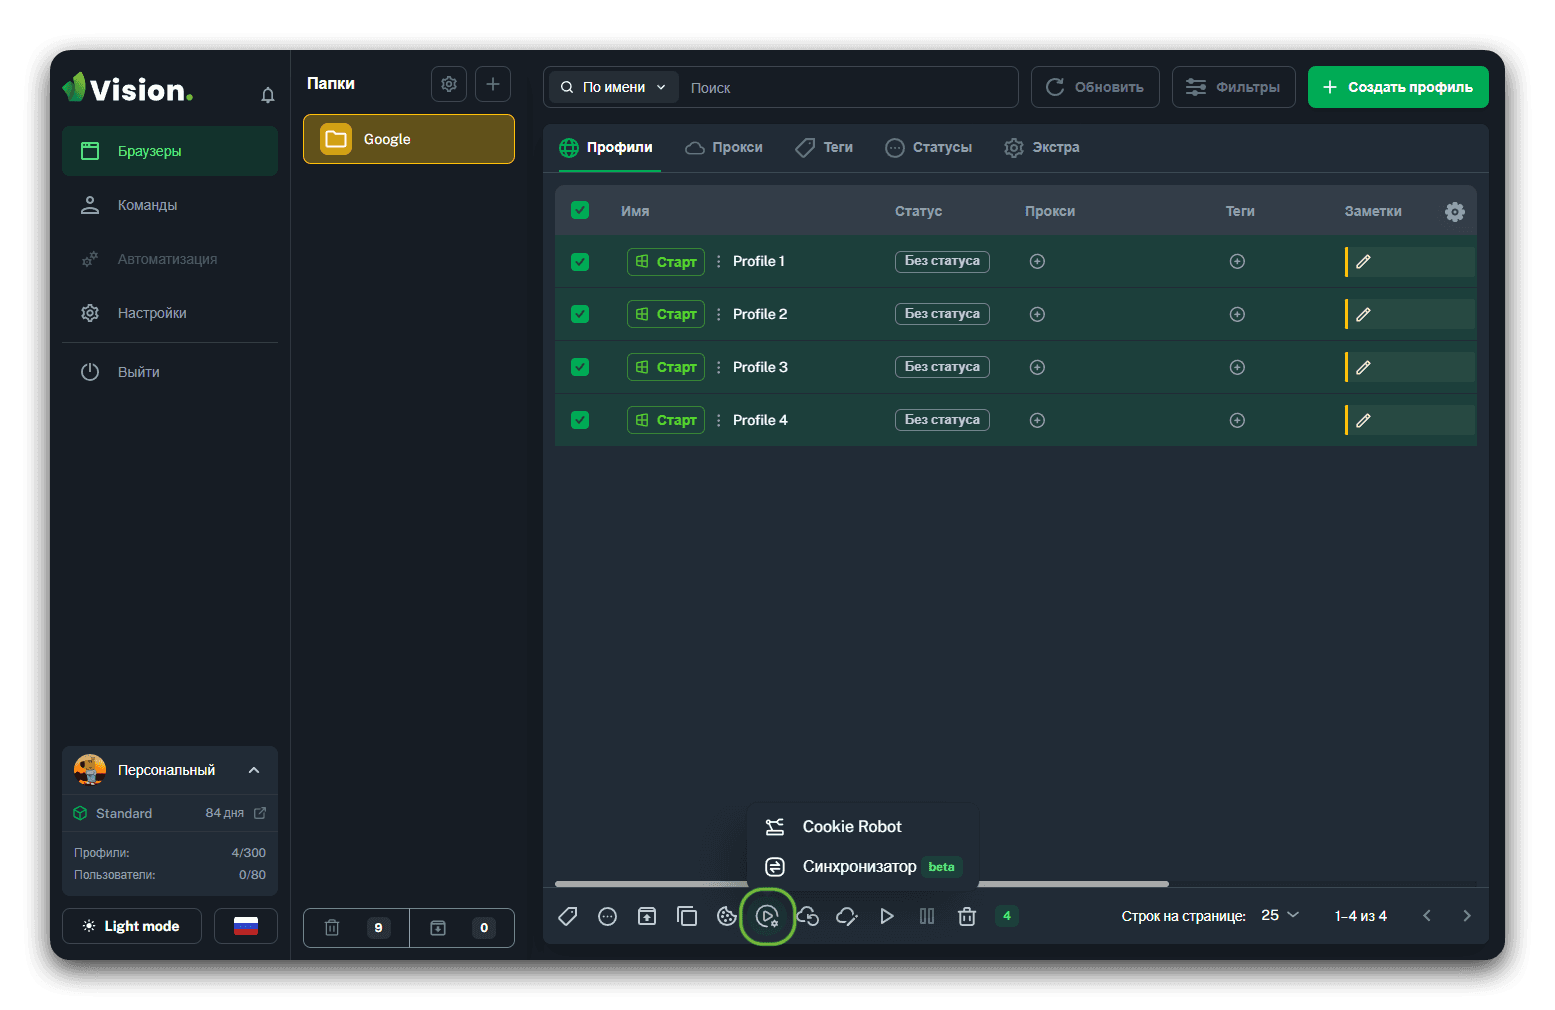This screenshot has height=1010, width=1555.
Task: Click the cookies icon in the bottom toolbar
Action: click(727, 916)
